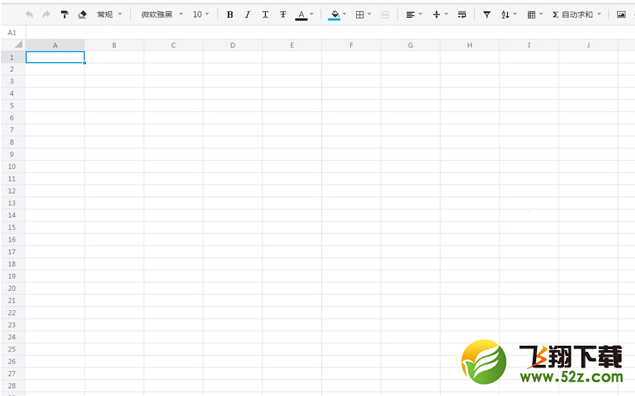This screenshot has width=635, height=396.
Task: Toggle italic text formatting
Action: click(247, 15)
